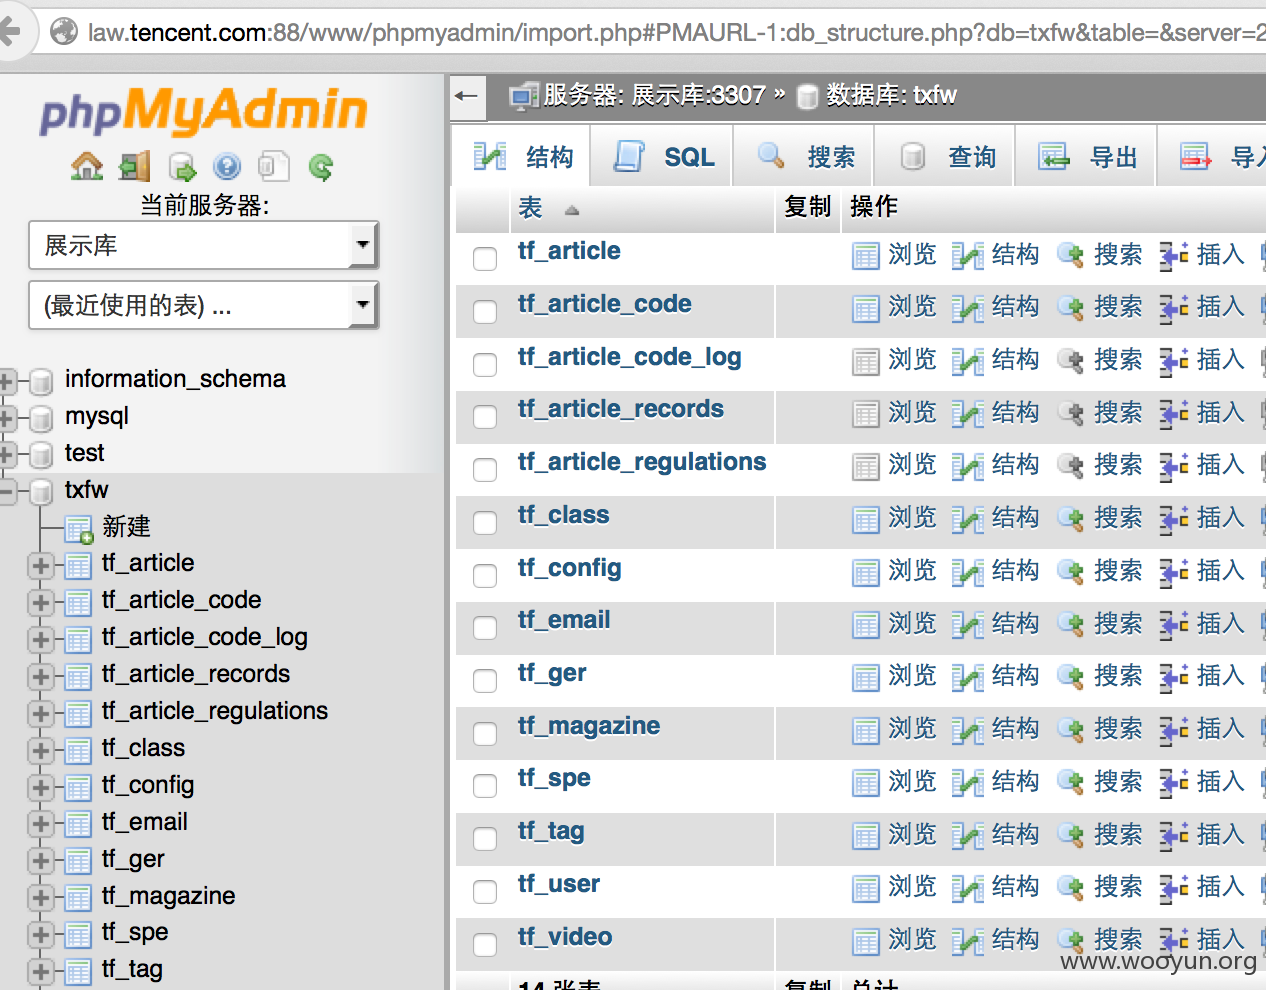Click the server icon in breadcrumb
Viewport: 1266px width, 990px height.
pyautogui.click(x=523, y=97)
